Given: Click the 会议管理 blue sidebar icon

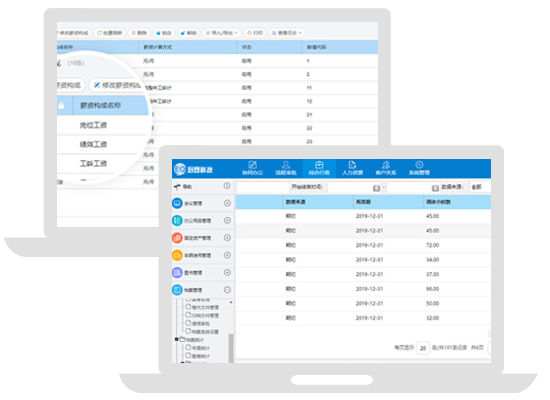Looking at the screenshot, I should (x=177, y=203).
